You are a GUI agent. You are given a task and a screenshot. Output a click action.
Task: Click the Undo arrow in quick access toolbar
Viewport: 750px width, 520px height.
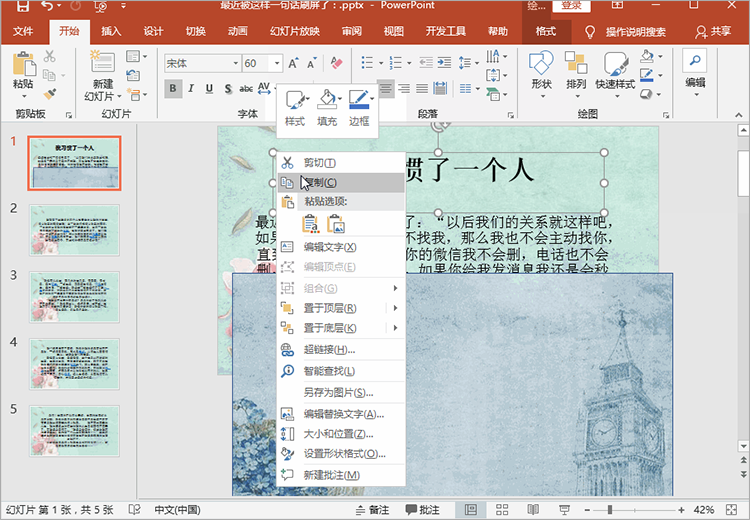(47, 6)
